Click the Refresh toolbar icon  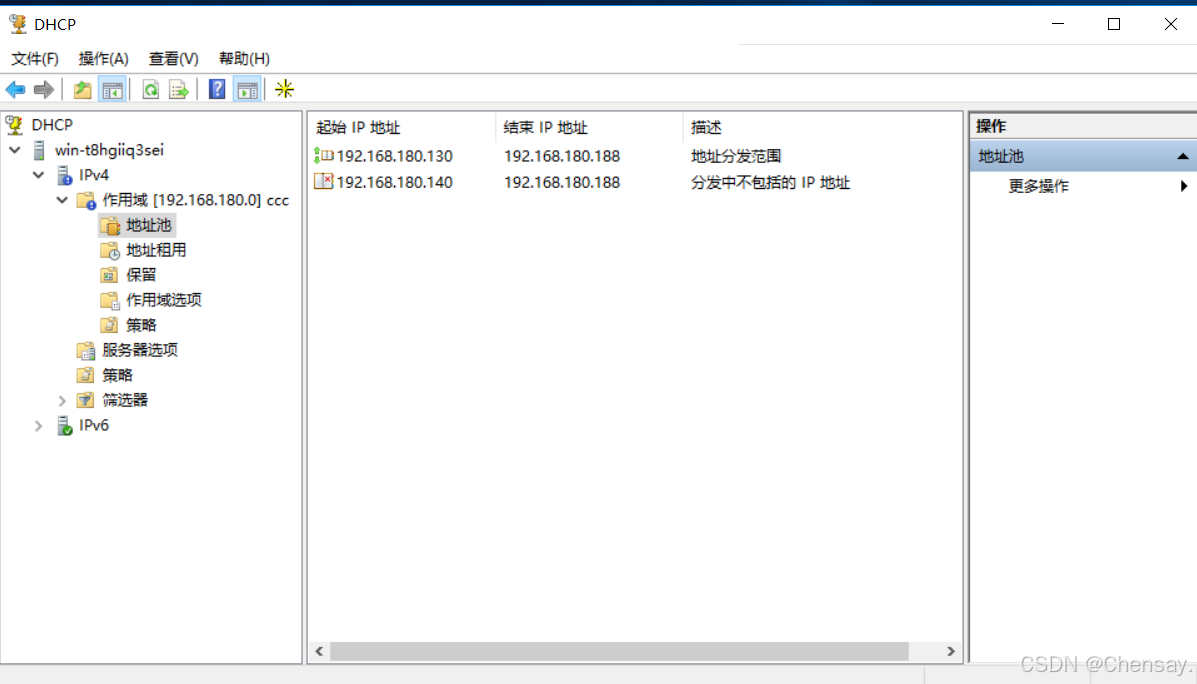(x=150, y=89)
